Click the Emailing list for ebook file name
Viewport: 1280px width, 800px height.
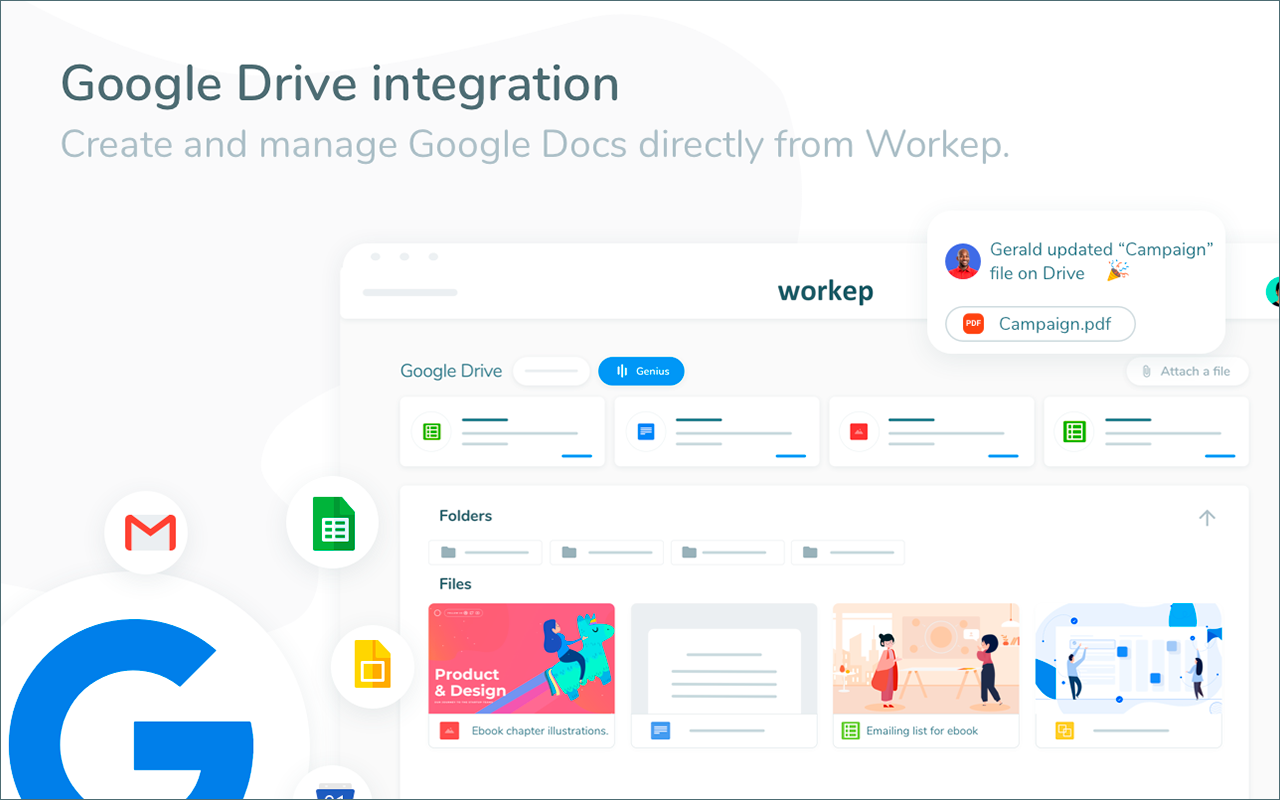[x=922, y=731]
